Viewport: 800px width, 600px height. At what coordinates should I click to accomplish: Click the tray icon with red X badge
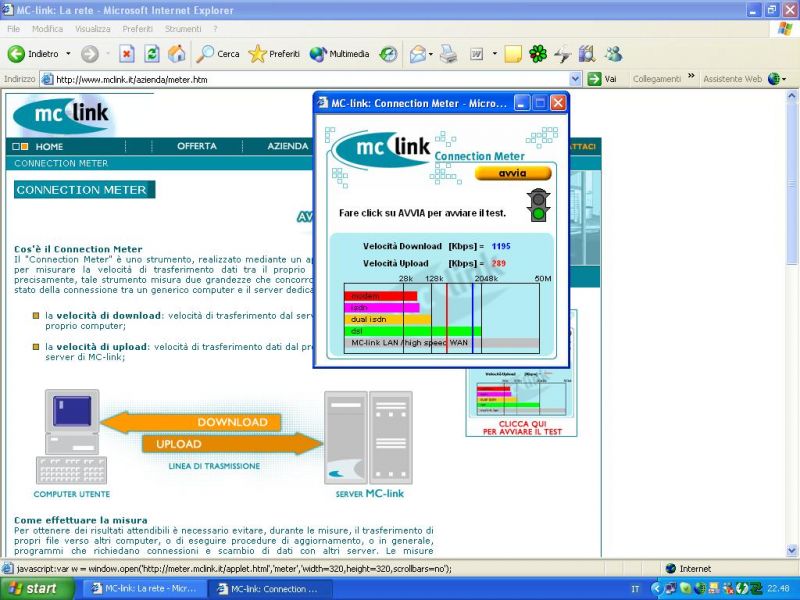727,589
